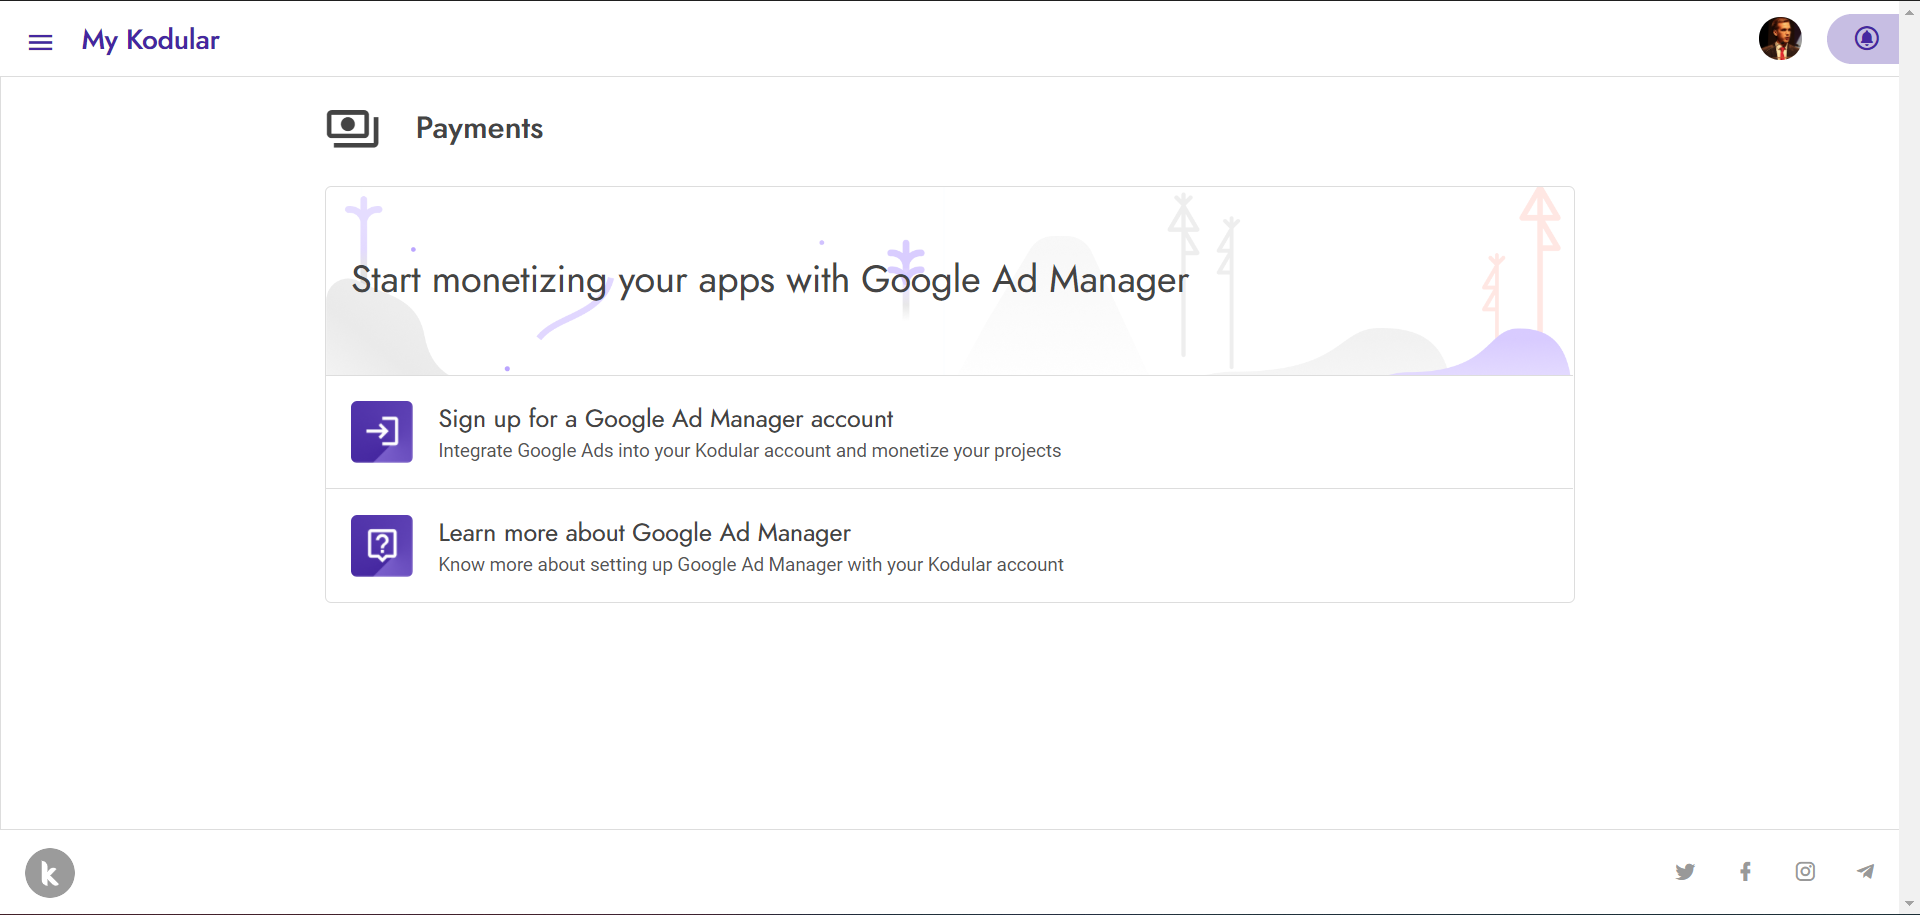Click the My Kodular logo title

tap(151, 40)
